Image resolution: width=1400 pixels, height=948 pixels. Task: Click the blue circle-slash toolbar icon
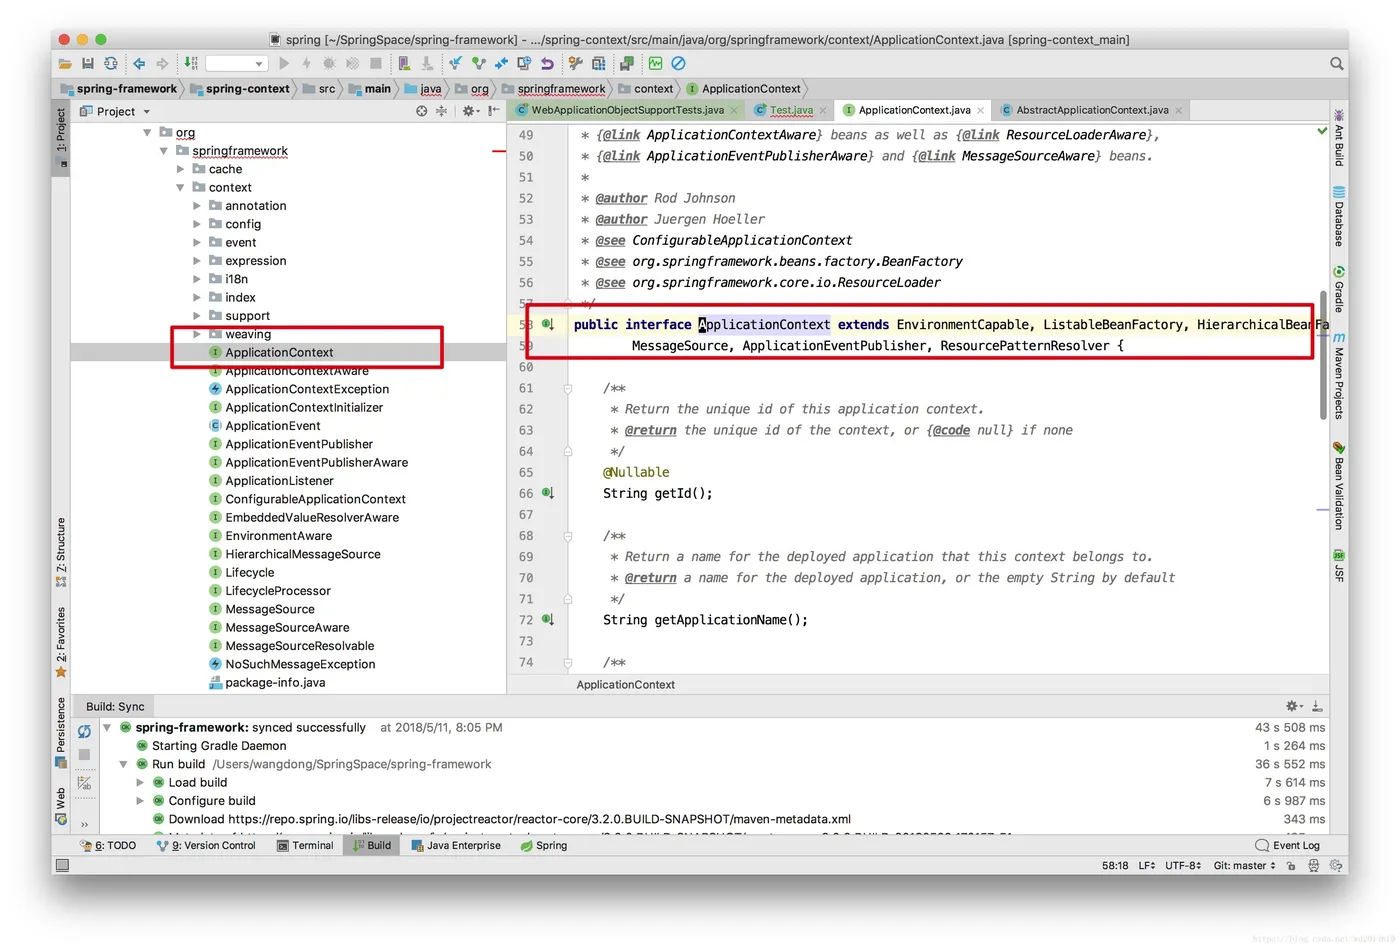pyautogui.click(x=678, y=64)
